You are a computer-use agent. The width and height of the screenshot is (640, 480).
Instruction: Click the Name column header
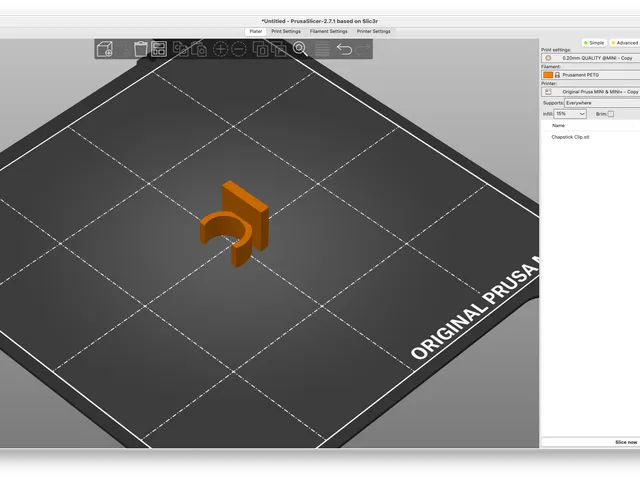[558, 126]
